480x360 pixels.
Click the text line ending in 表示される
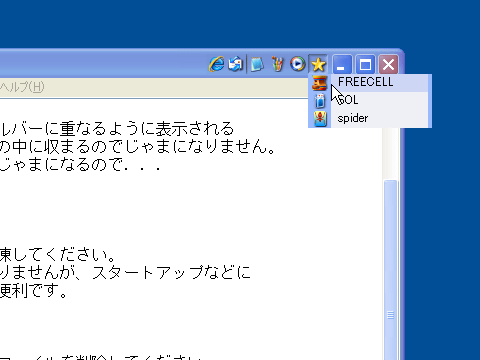(117, 129)
